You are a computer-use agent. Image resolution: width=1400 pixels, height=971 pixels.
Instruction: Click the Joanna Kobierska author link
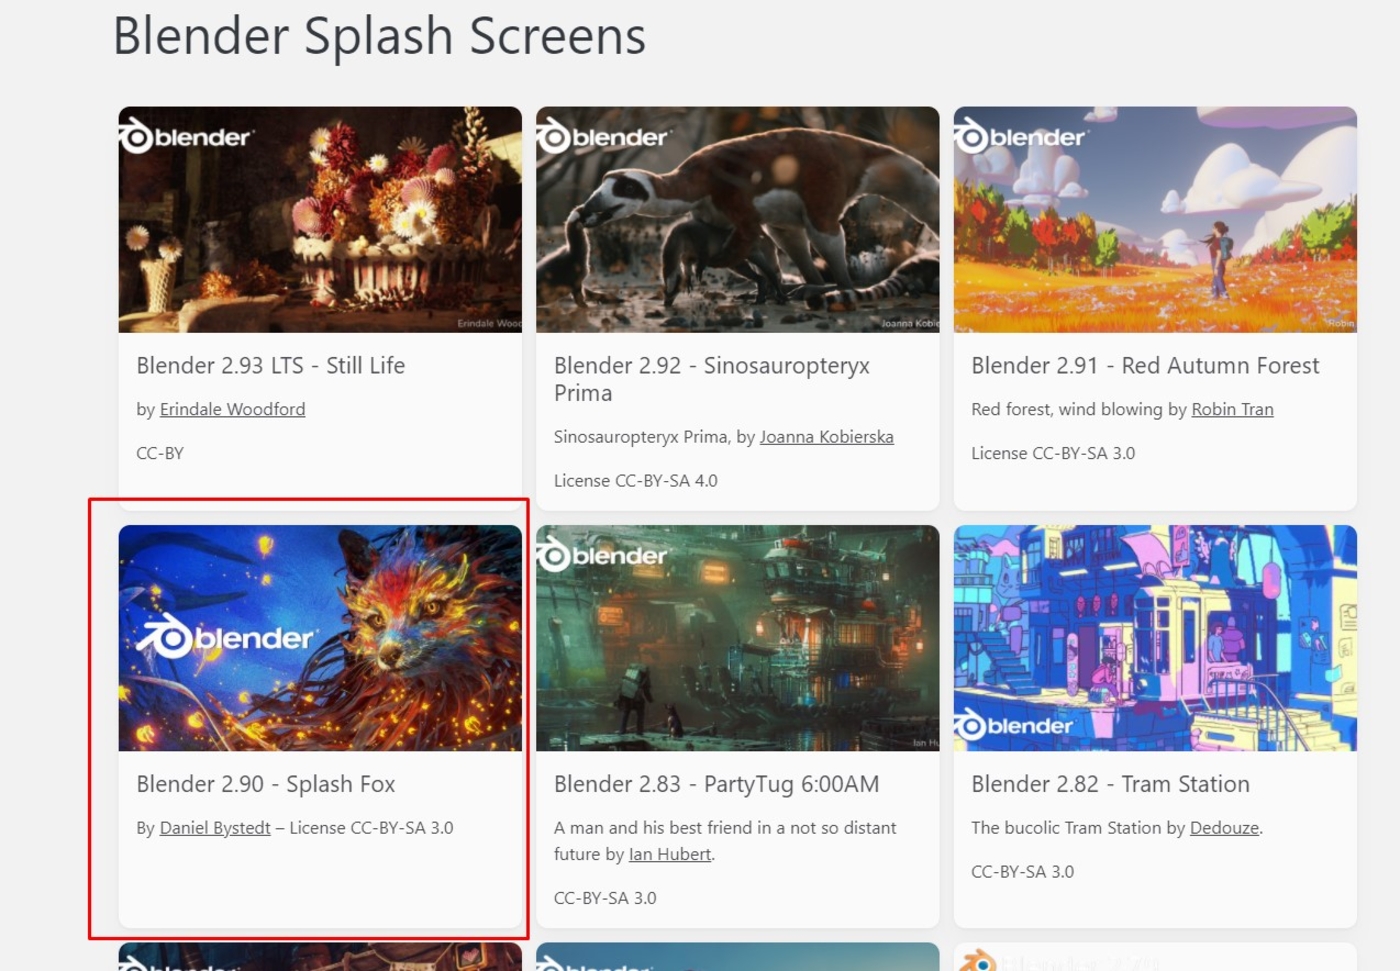tap(826, 437)
